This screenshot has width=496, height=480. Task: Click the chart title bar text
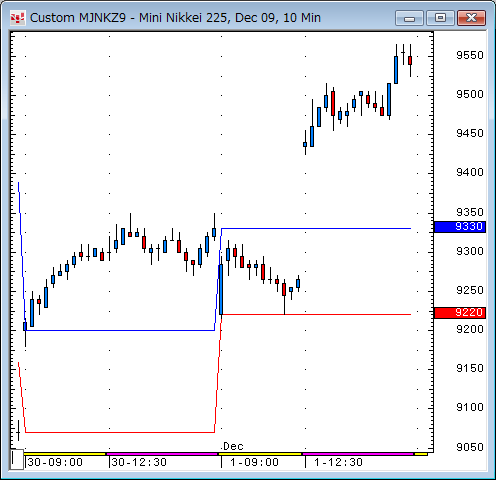click(175, 18)
